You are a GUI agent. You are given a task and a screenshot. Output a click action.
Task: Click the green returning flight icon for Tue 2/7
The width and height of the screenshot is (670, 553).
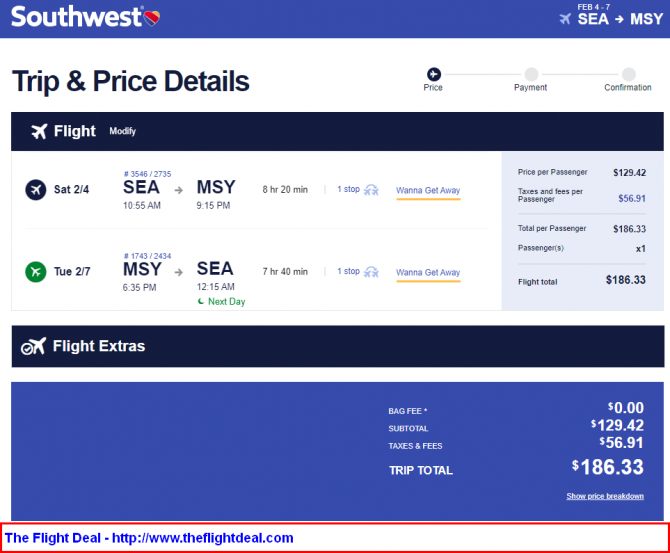pos(36,272)
